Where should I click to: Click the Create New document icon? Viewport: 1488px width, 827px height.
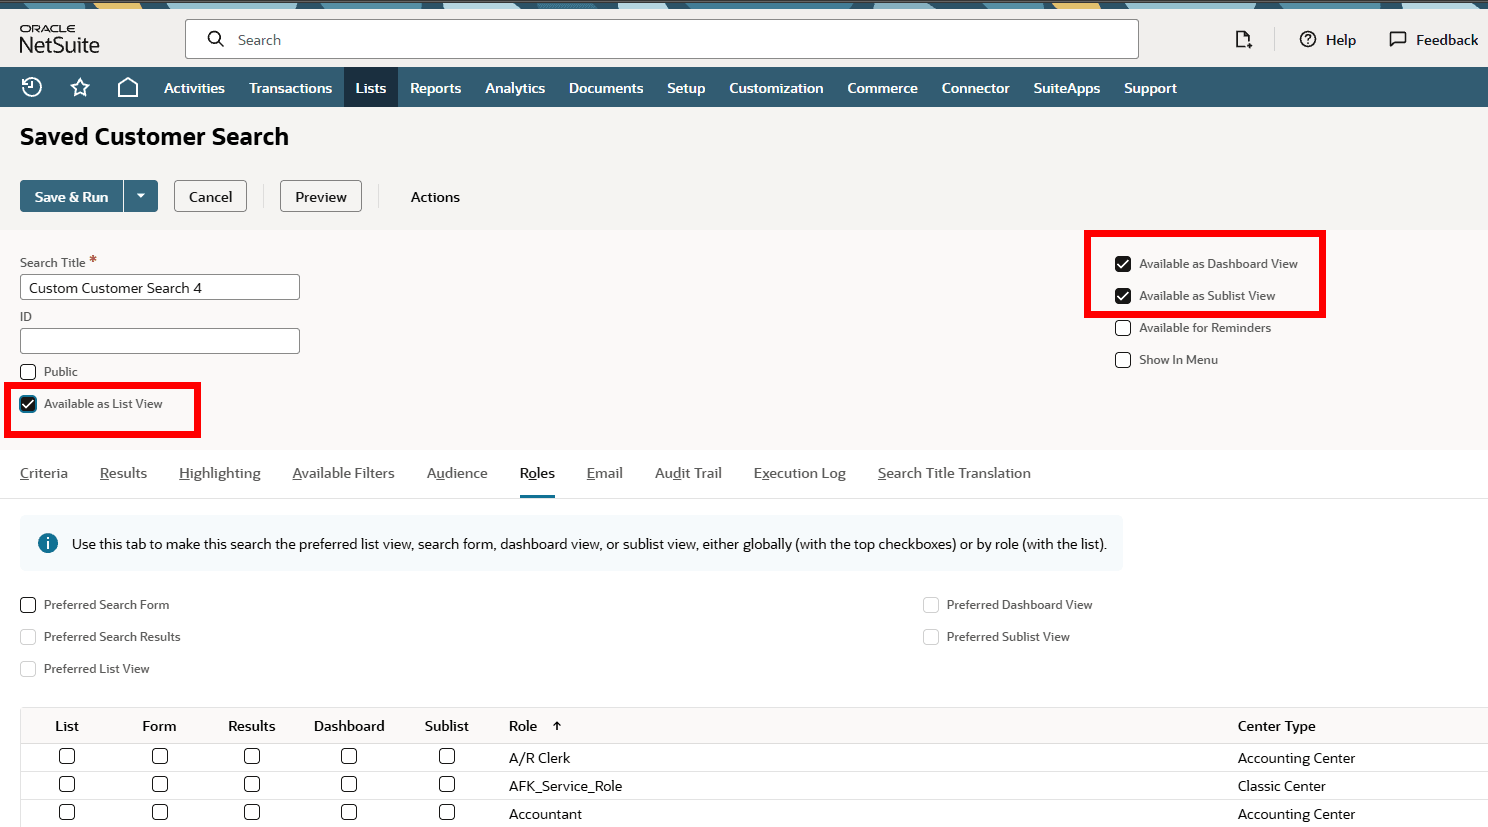click(x=1243, y=39)
